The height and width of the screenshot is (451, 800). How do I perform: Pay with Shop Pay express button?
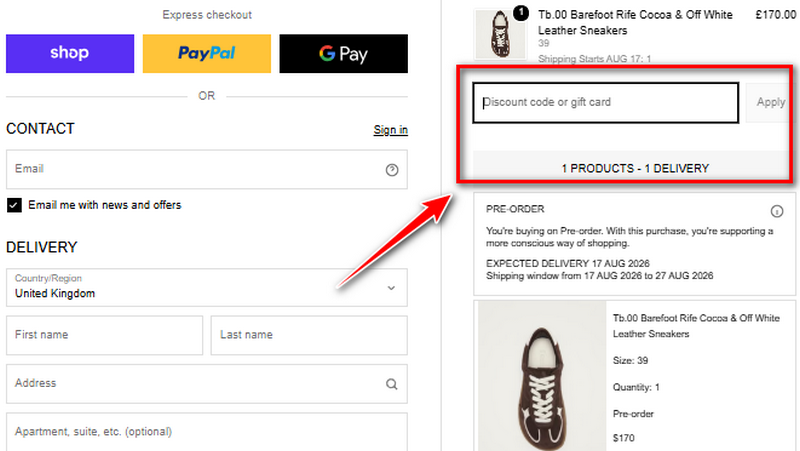click(70, 54)
